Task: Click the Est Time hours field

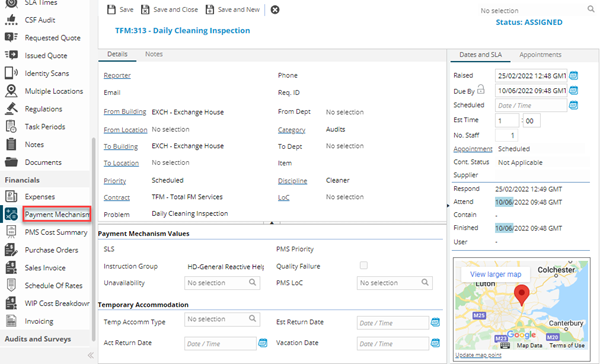Action: click(x=507, y=121)
